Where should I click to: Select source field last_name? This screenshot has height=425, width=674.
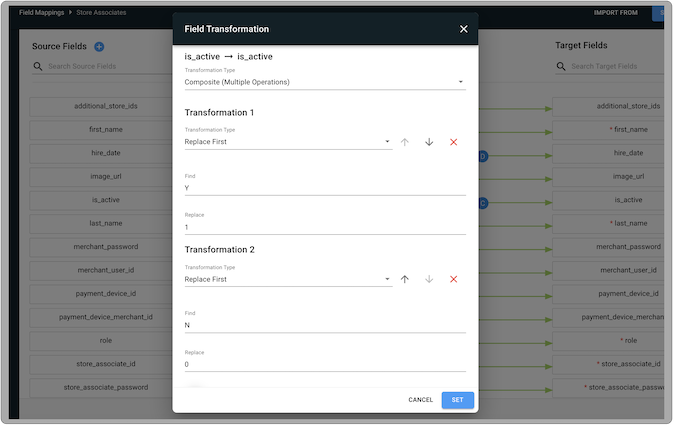(101, 223)
